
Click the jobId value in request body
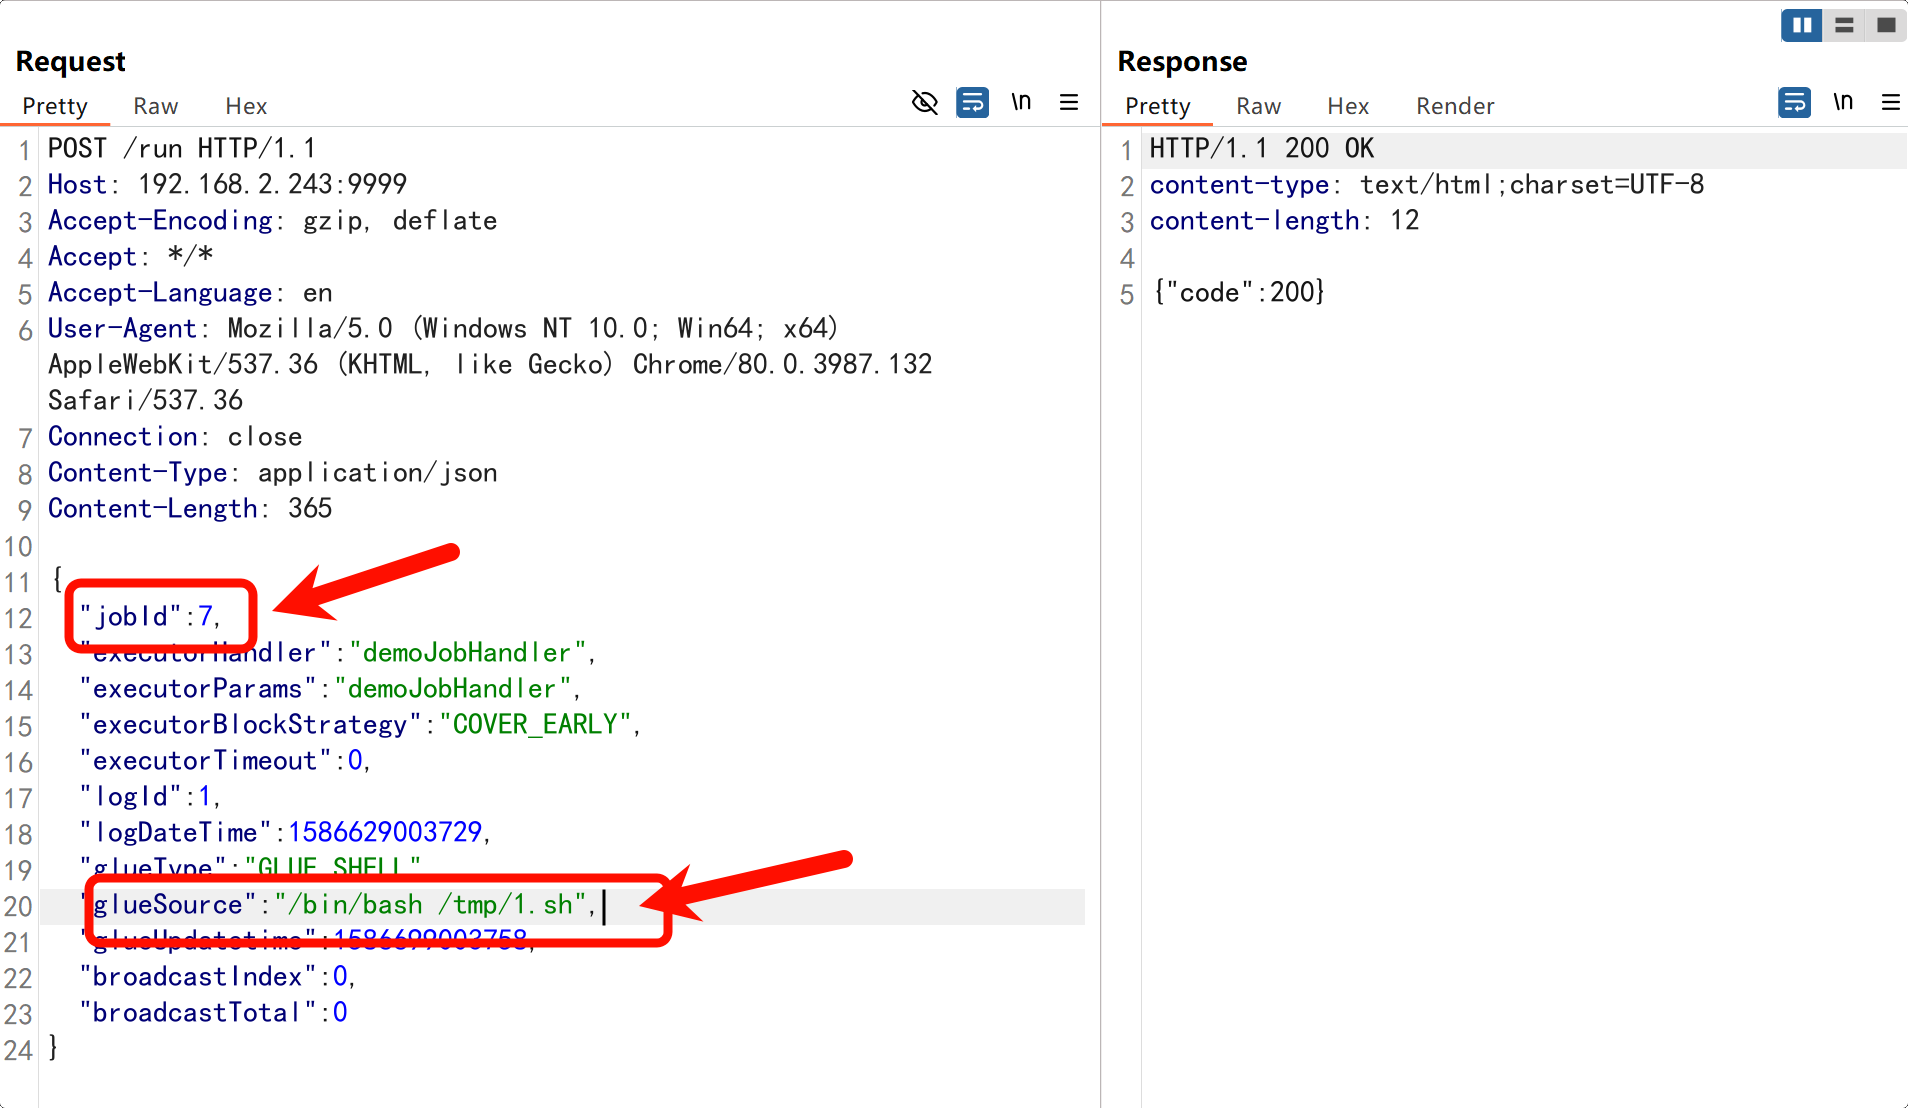pos(205,617)
